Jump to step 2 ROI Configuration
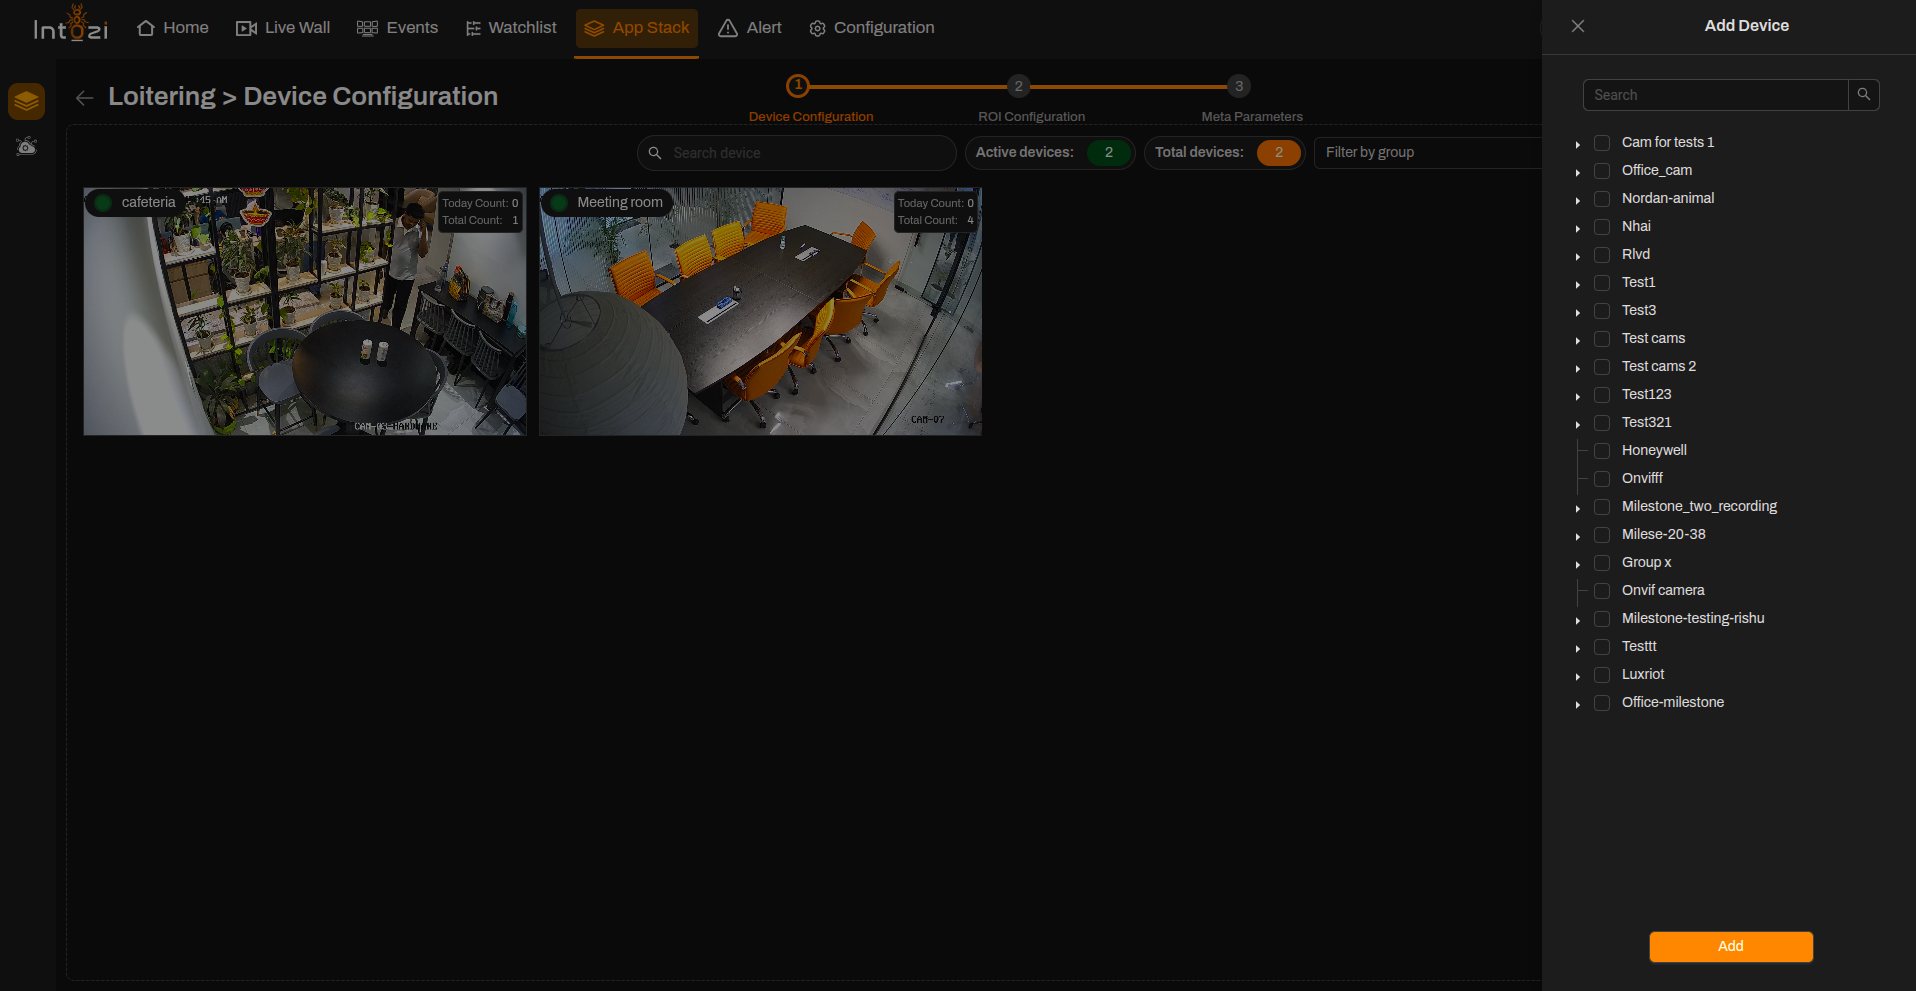Screen dimensions: 1916x991 click(1018, 86)
